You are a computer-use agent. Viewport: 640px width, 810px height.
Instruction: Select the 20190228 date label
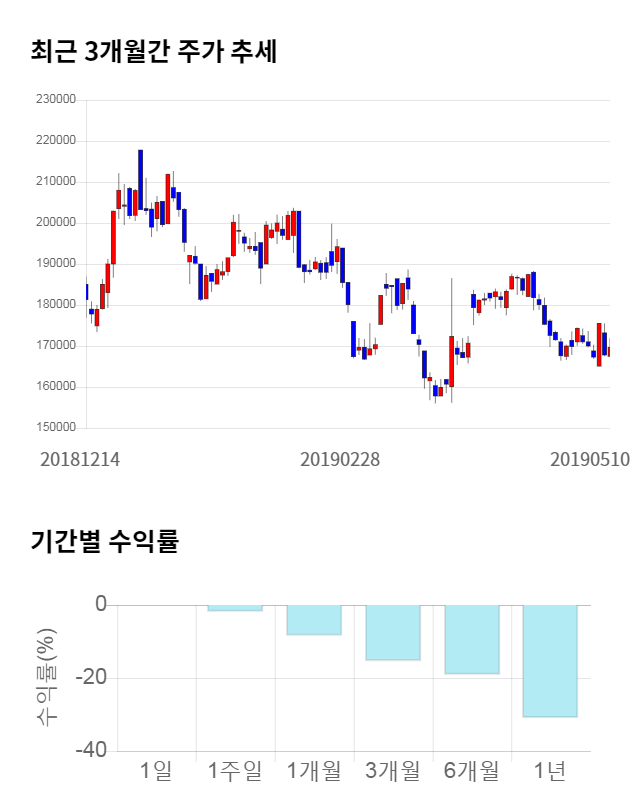tap(340, 460)
